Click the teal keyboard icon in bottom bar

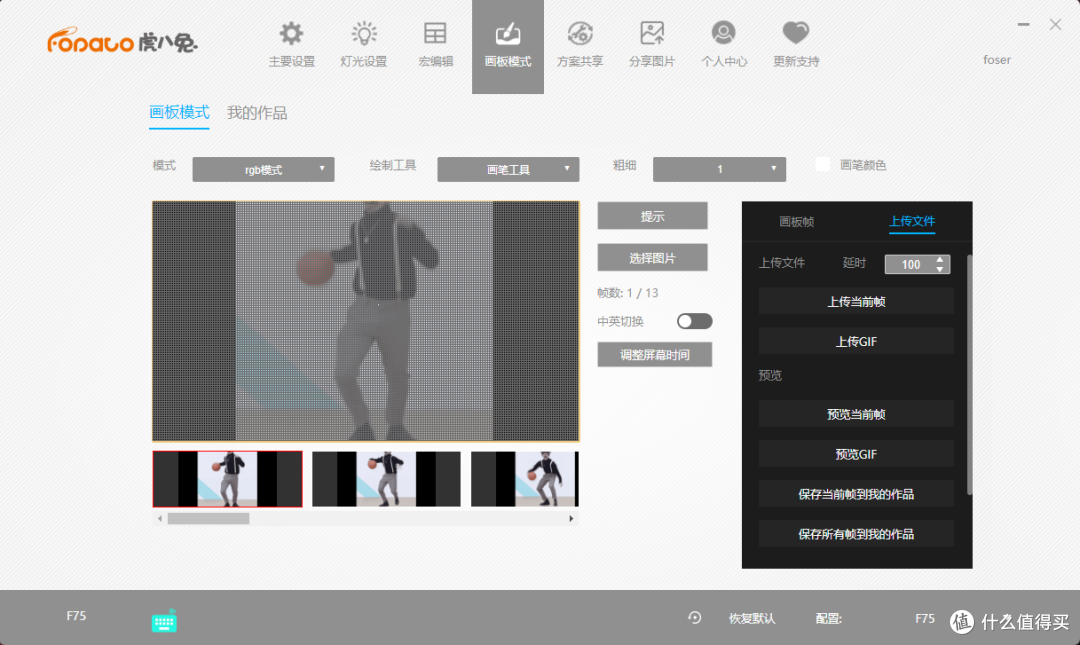(164, 621)
